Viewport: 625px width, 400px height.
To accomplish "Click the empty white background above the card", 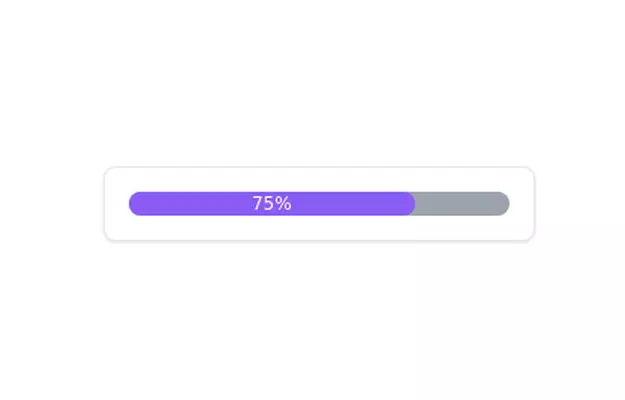I will point(319,80).
